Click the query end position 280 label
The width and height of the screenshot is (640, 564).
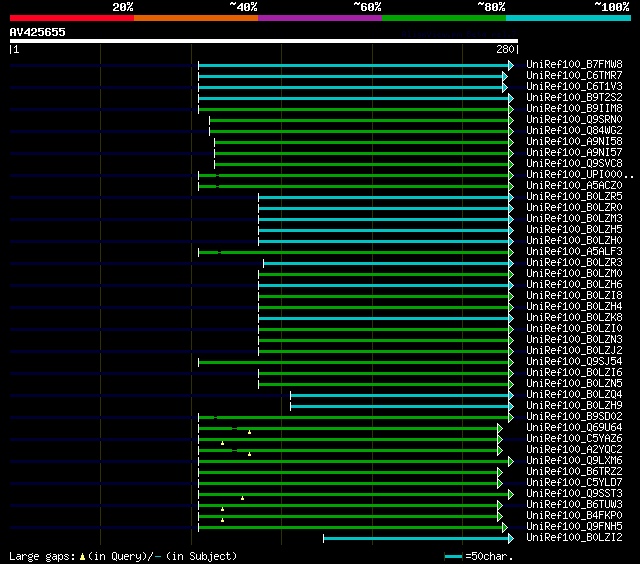(x=505, y=49)
